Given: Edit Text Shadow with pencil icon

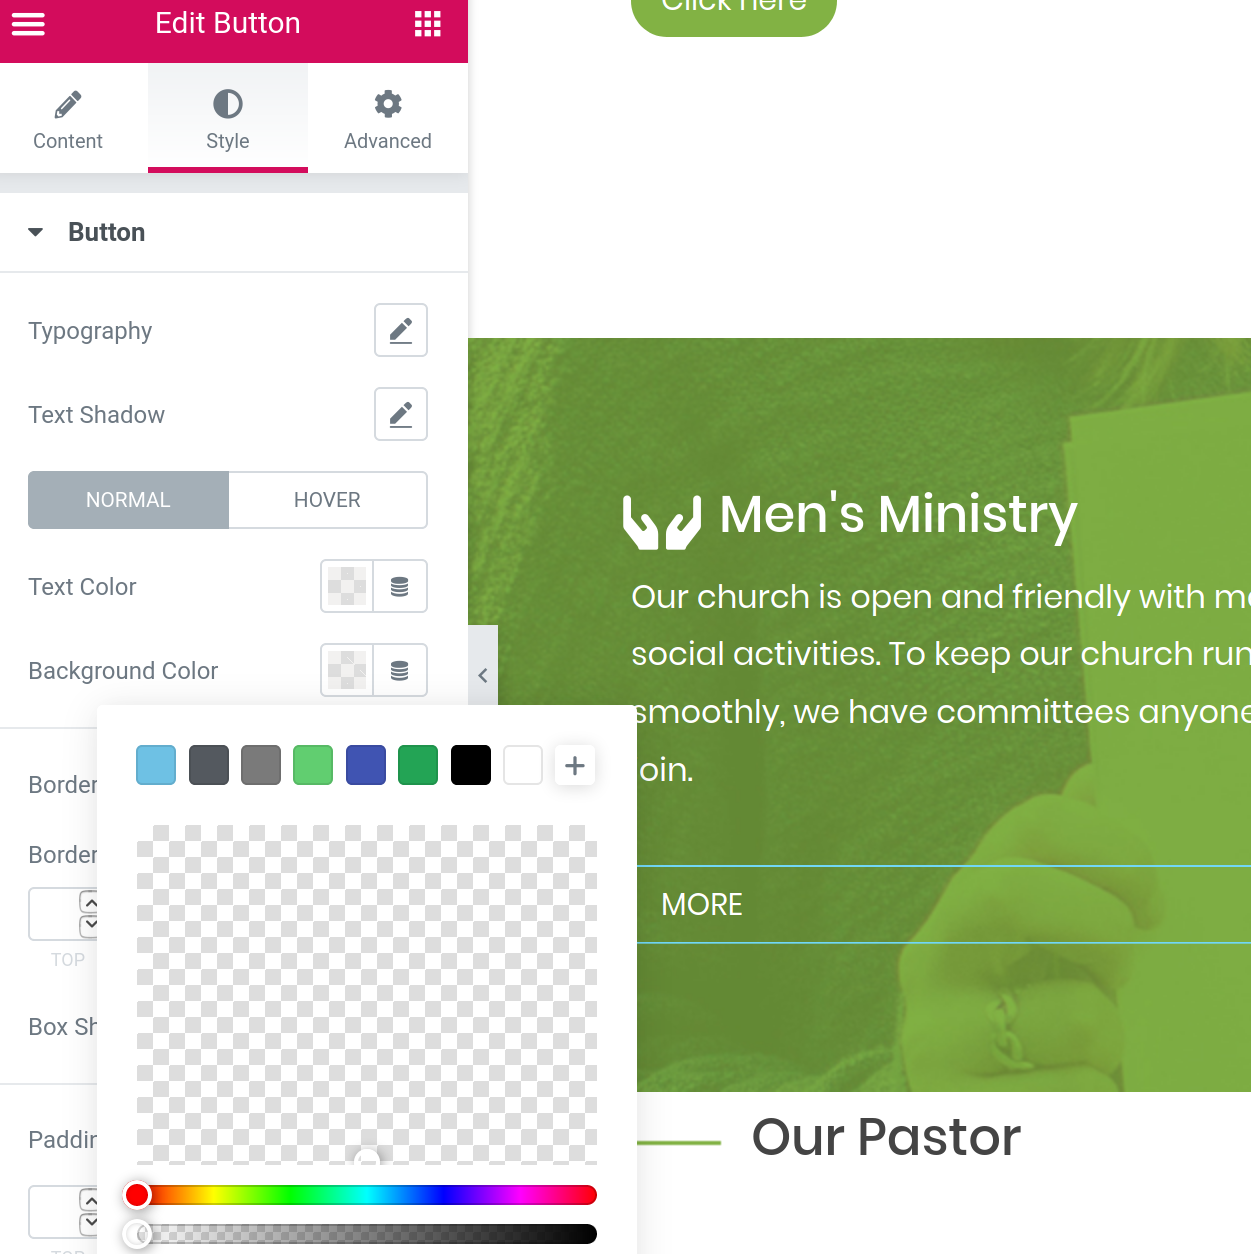Looking at the screenshot, I should click(x=401, y=414).
